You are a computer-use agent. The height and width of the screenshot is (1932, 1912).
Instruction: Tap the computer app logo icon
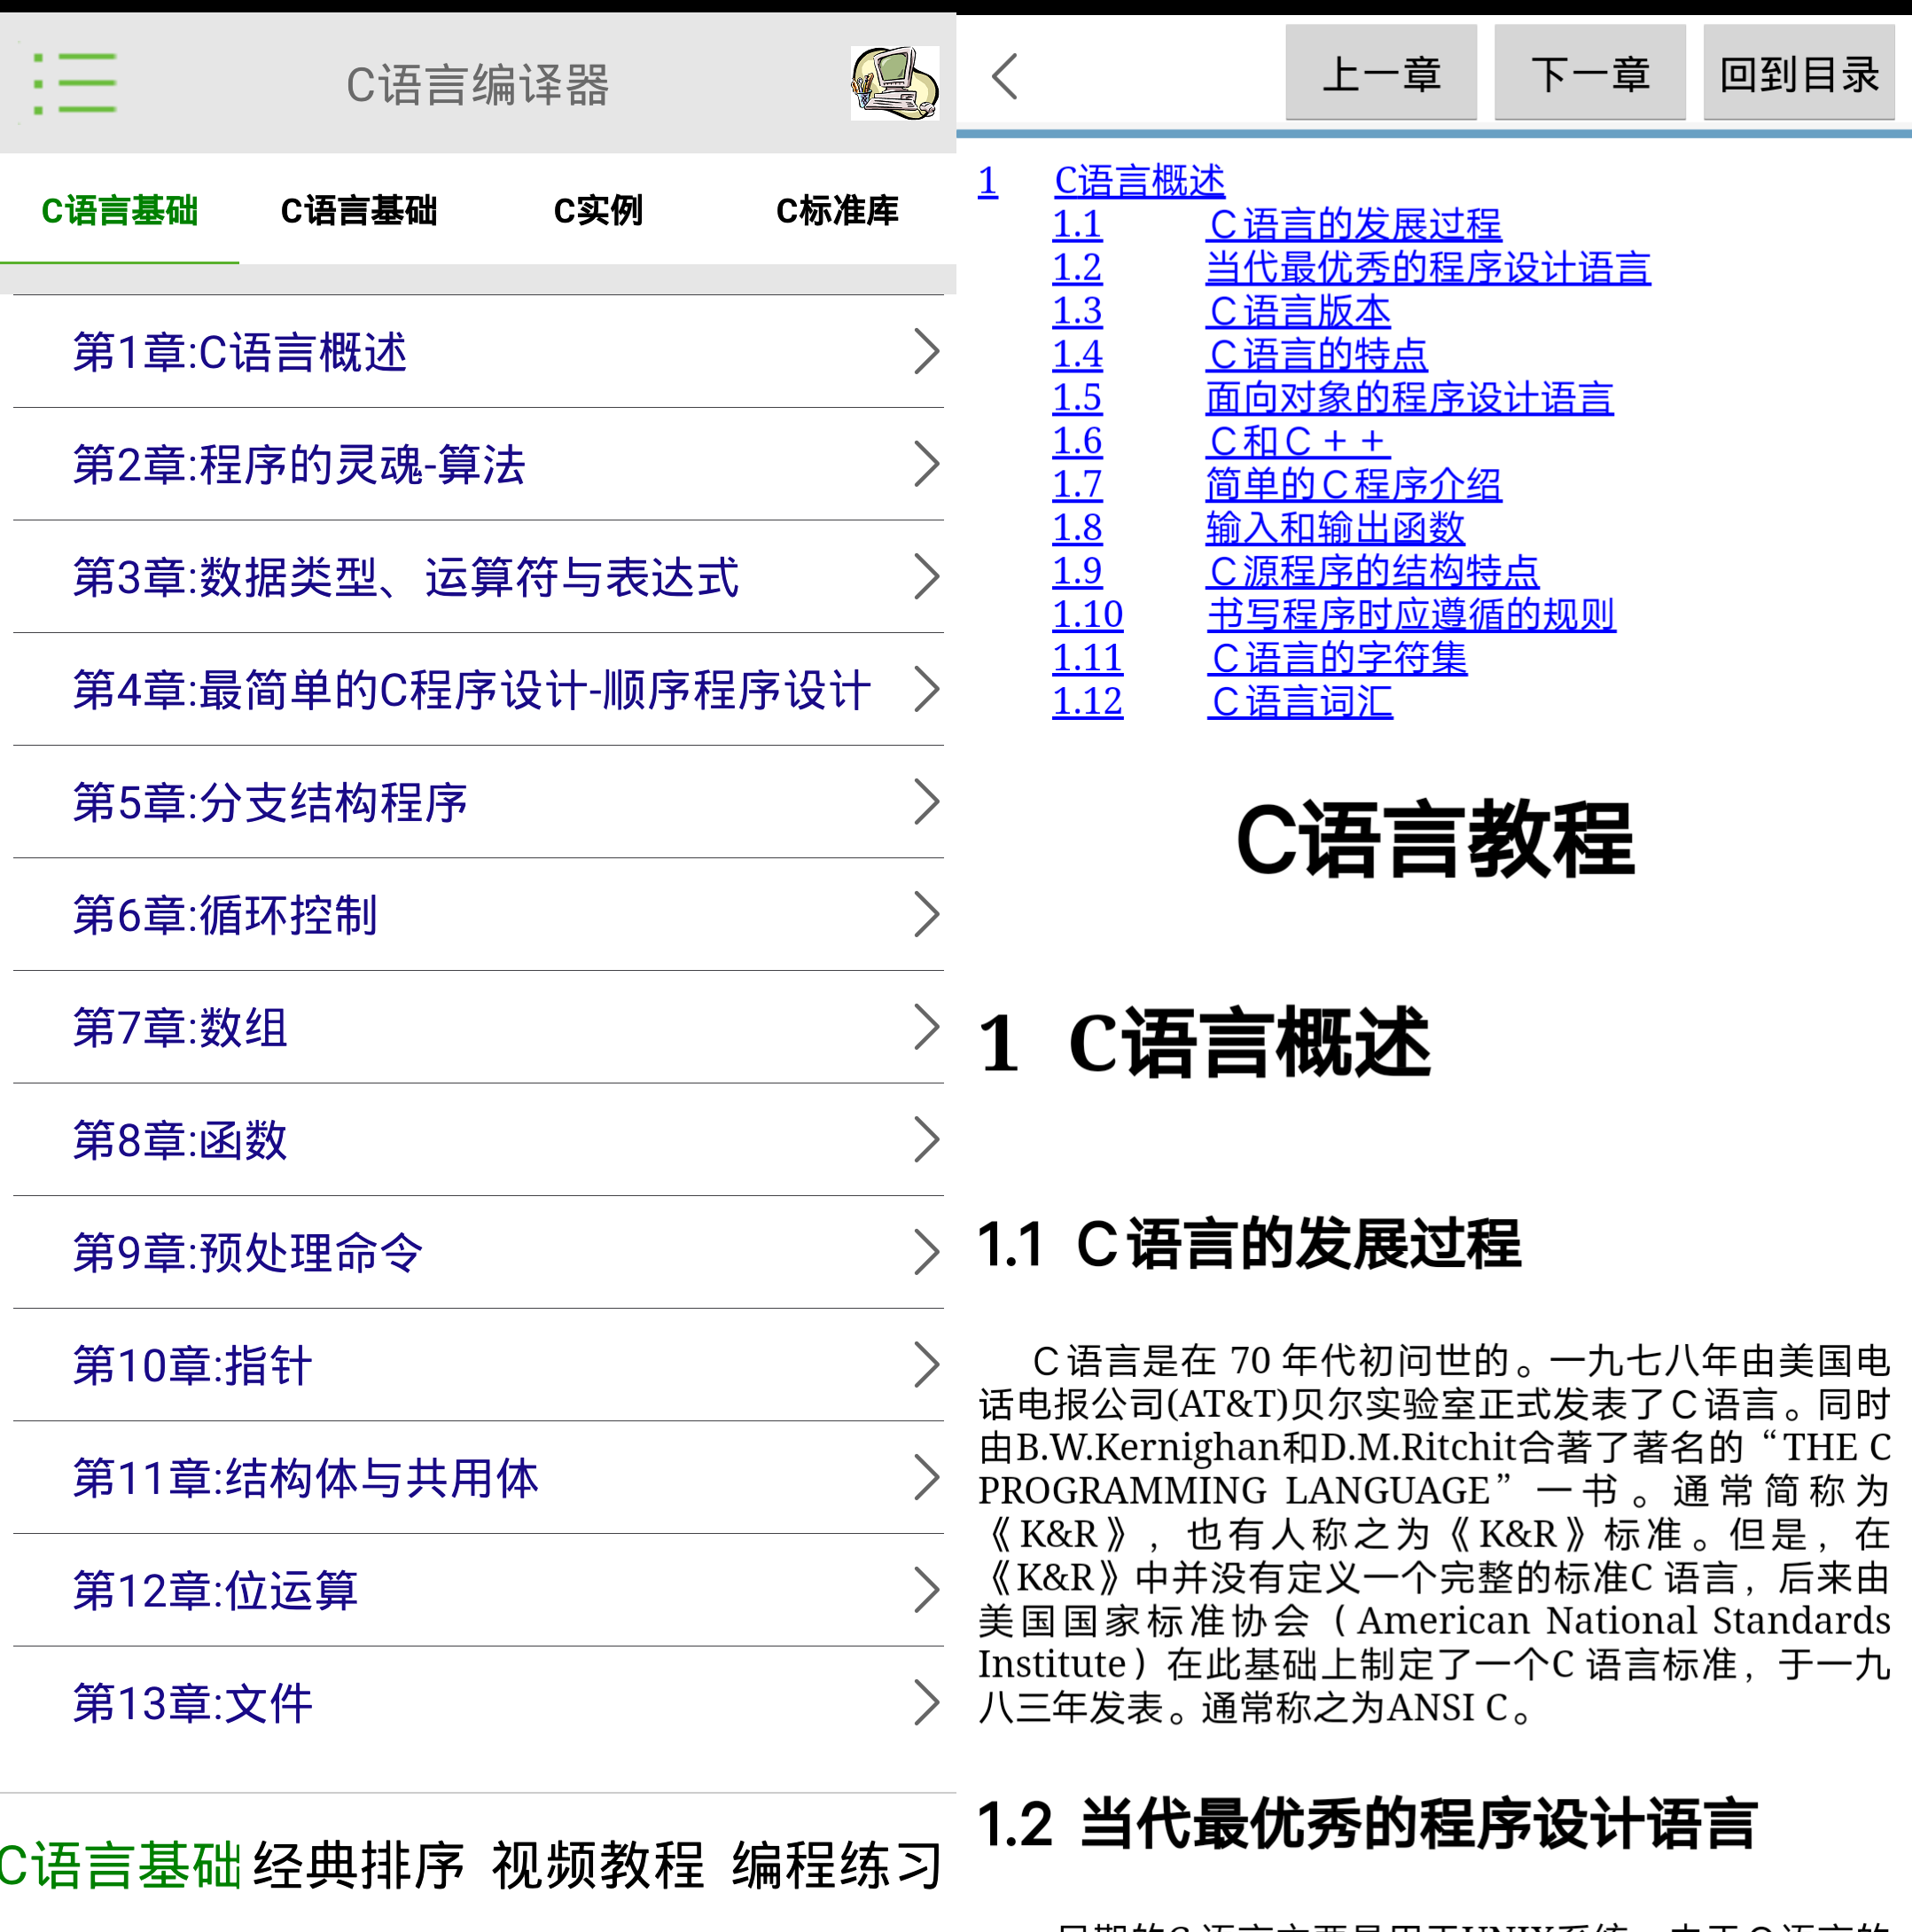895,83
